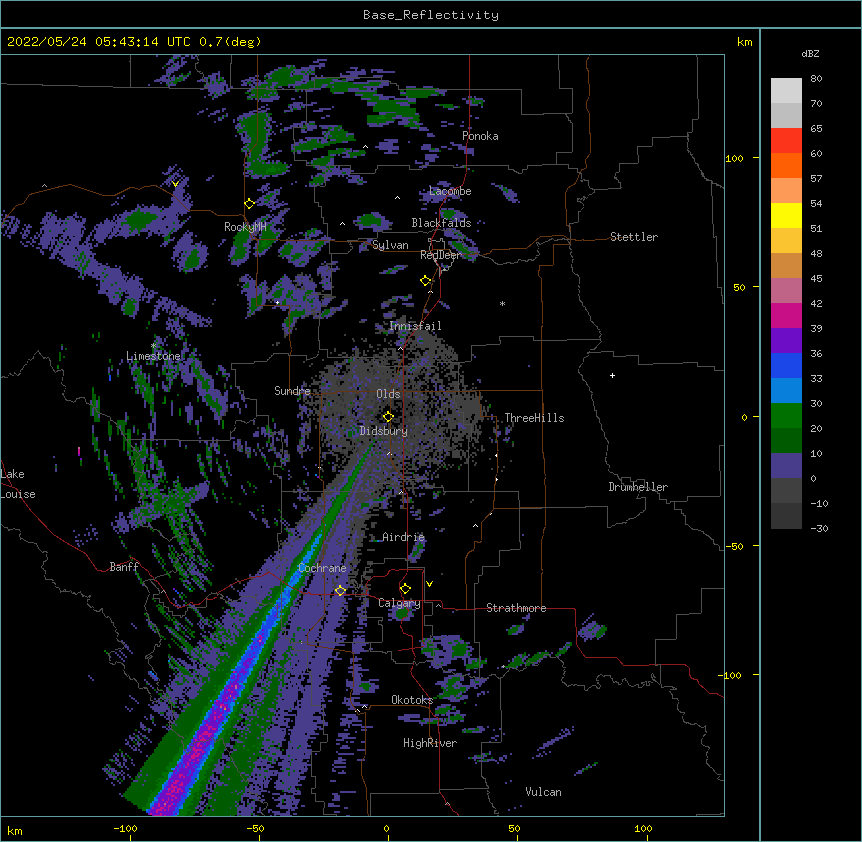Click the Banff label
862x842 pixels.
coord(124,567)
